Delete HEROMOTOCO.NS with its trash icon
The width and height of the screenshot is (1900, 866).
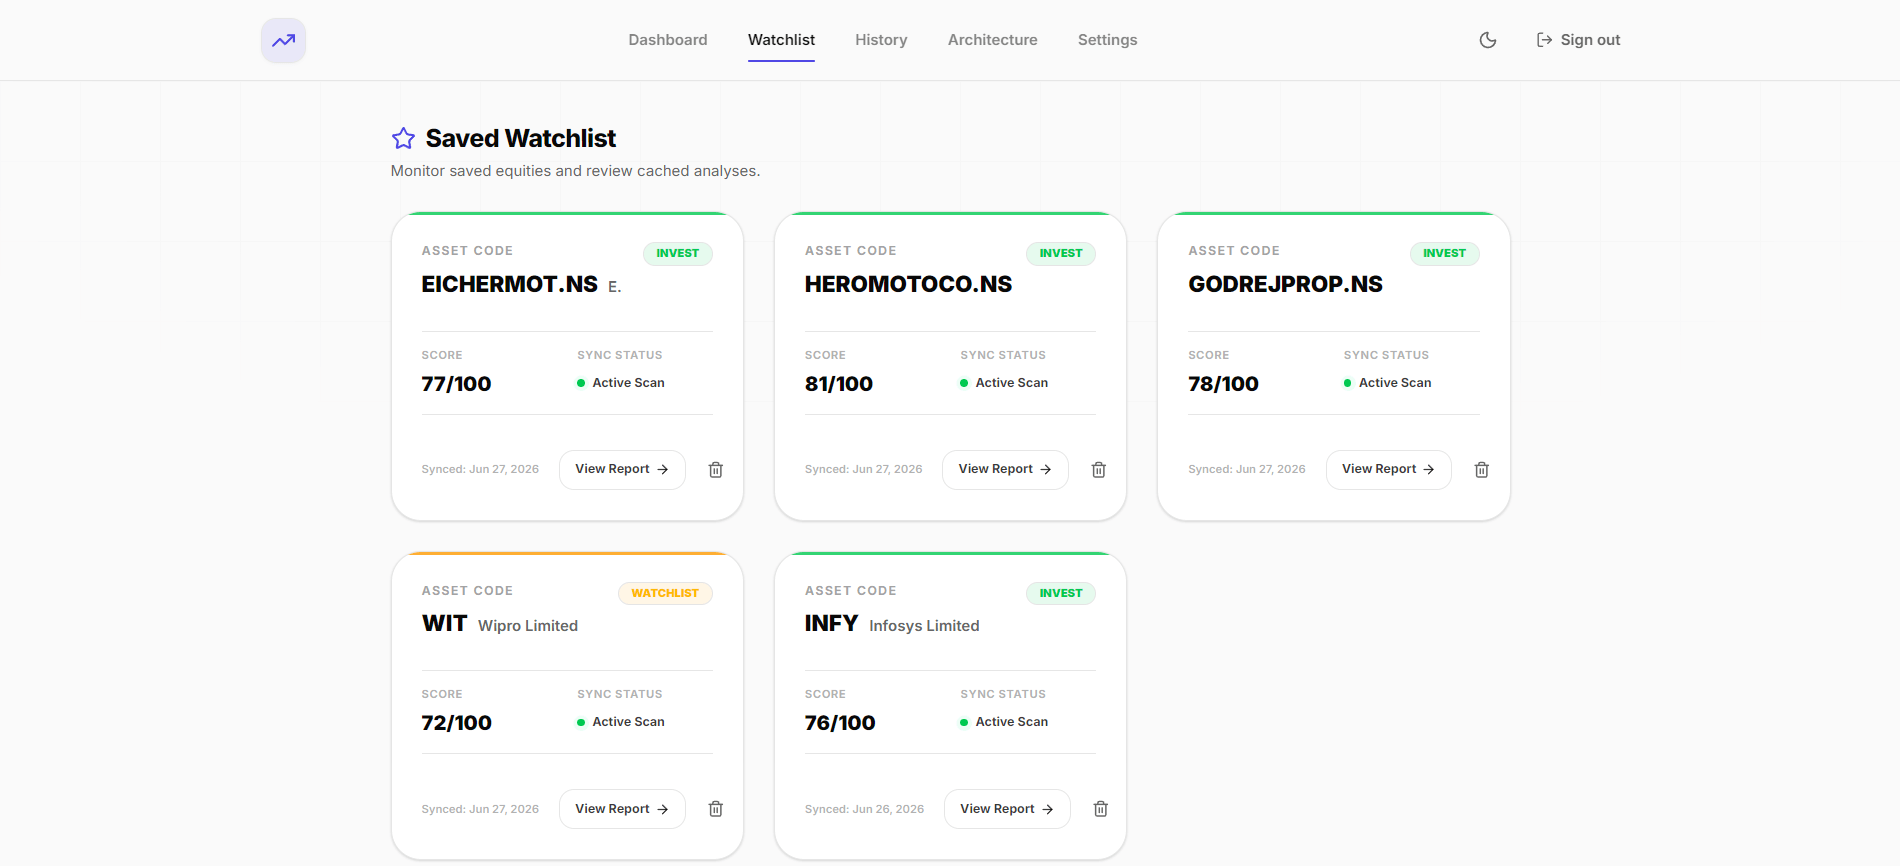coord(1099,470)
